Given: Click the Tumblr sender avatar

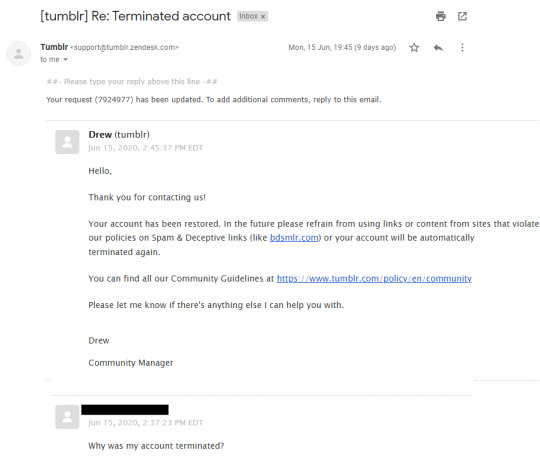Looking at the screenshot, I should tap(19, 53).
